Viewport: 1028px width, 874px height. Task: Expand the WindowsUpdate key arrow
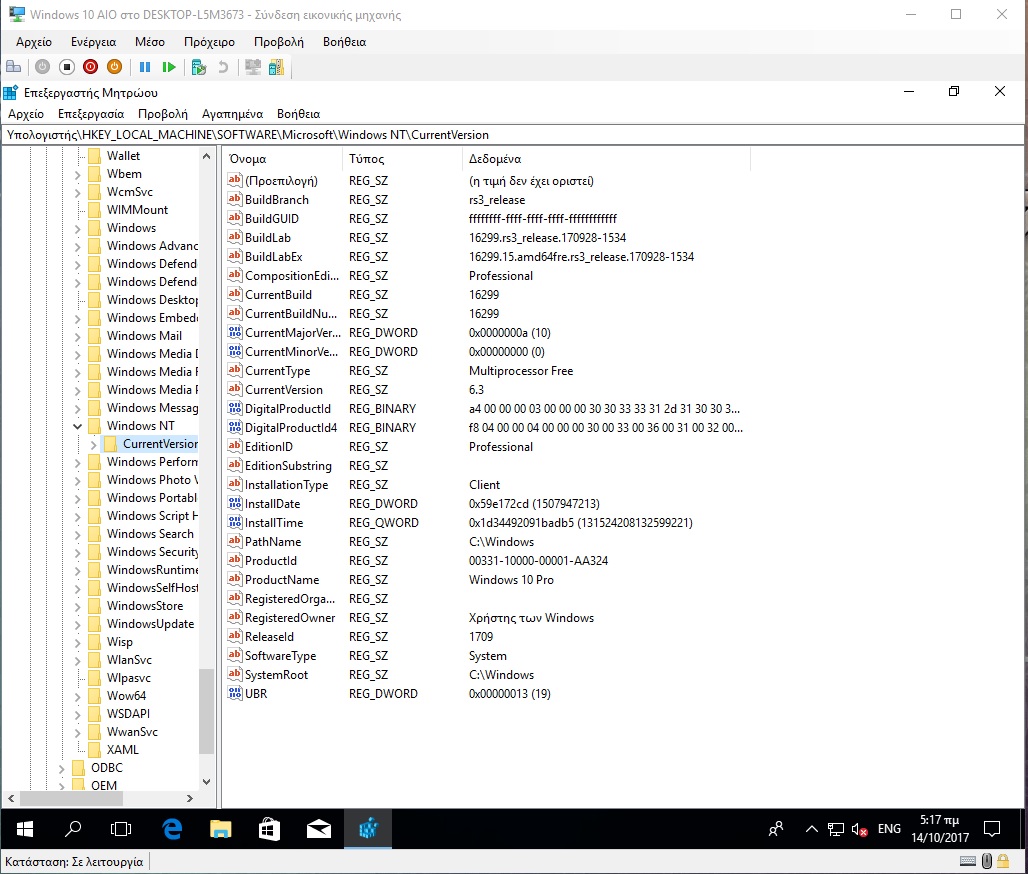coord(77,624)
